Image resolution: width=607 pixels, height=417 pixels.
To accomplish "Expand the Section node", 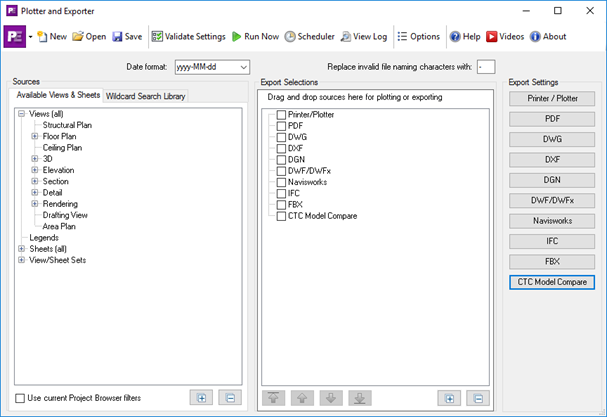I will pos(35,181).
